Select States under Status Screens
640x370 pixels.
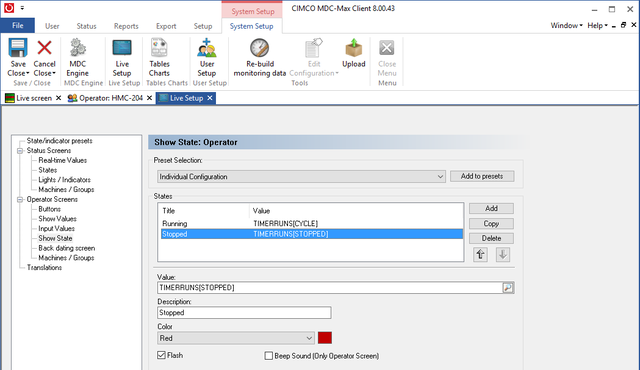[48, 170]
